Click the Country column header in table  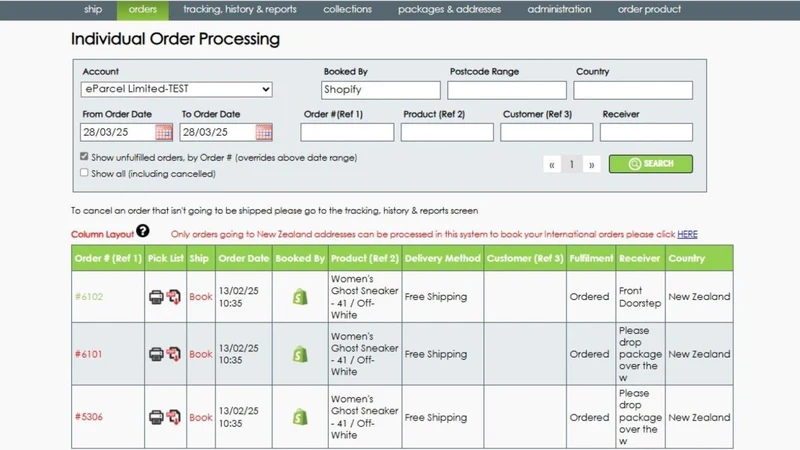coord(699,258)
